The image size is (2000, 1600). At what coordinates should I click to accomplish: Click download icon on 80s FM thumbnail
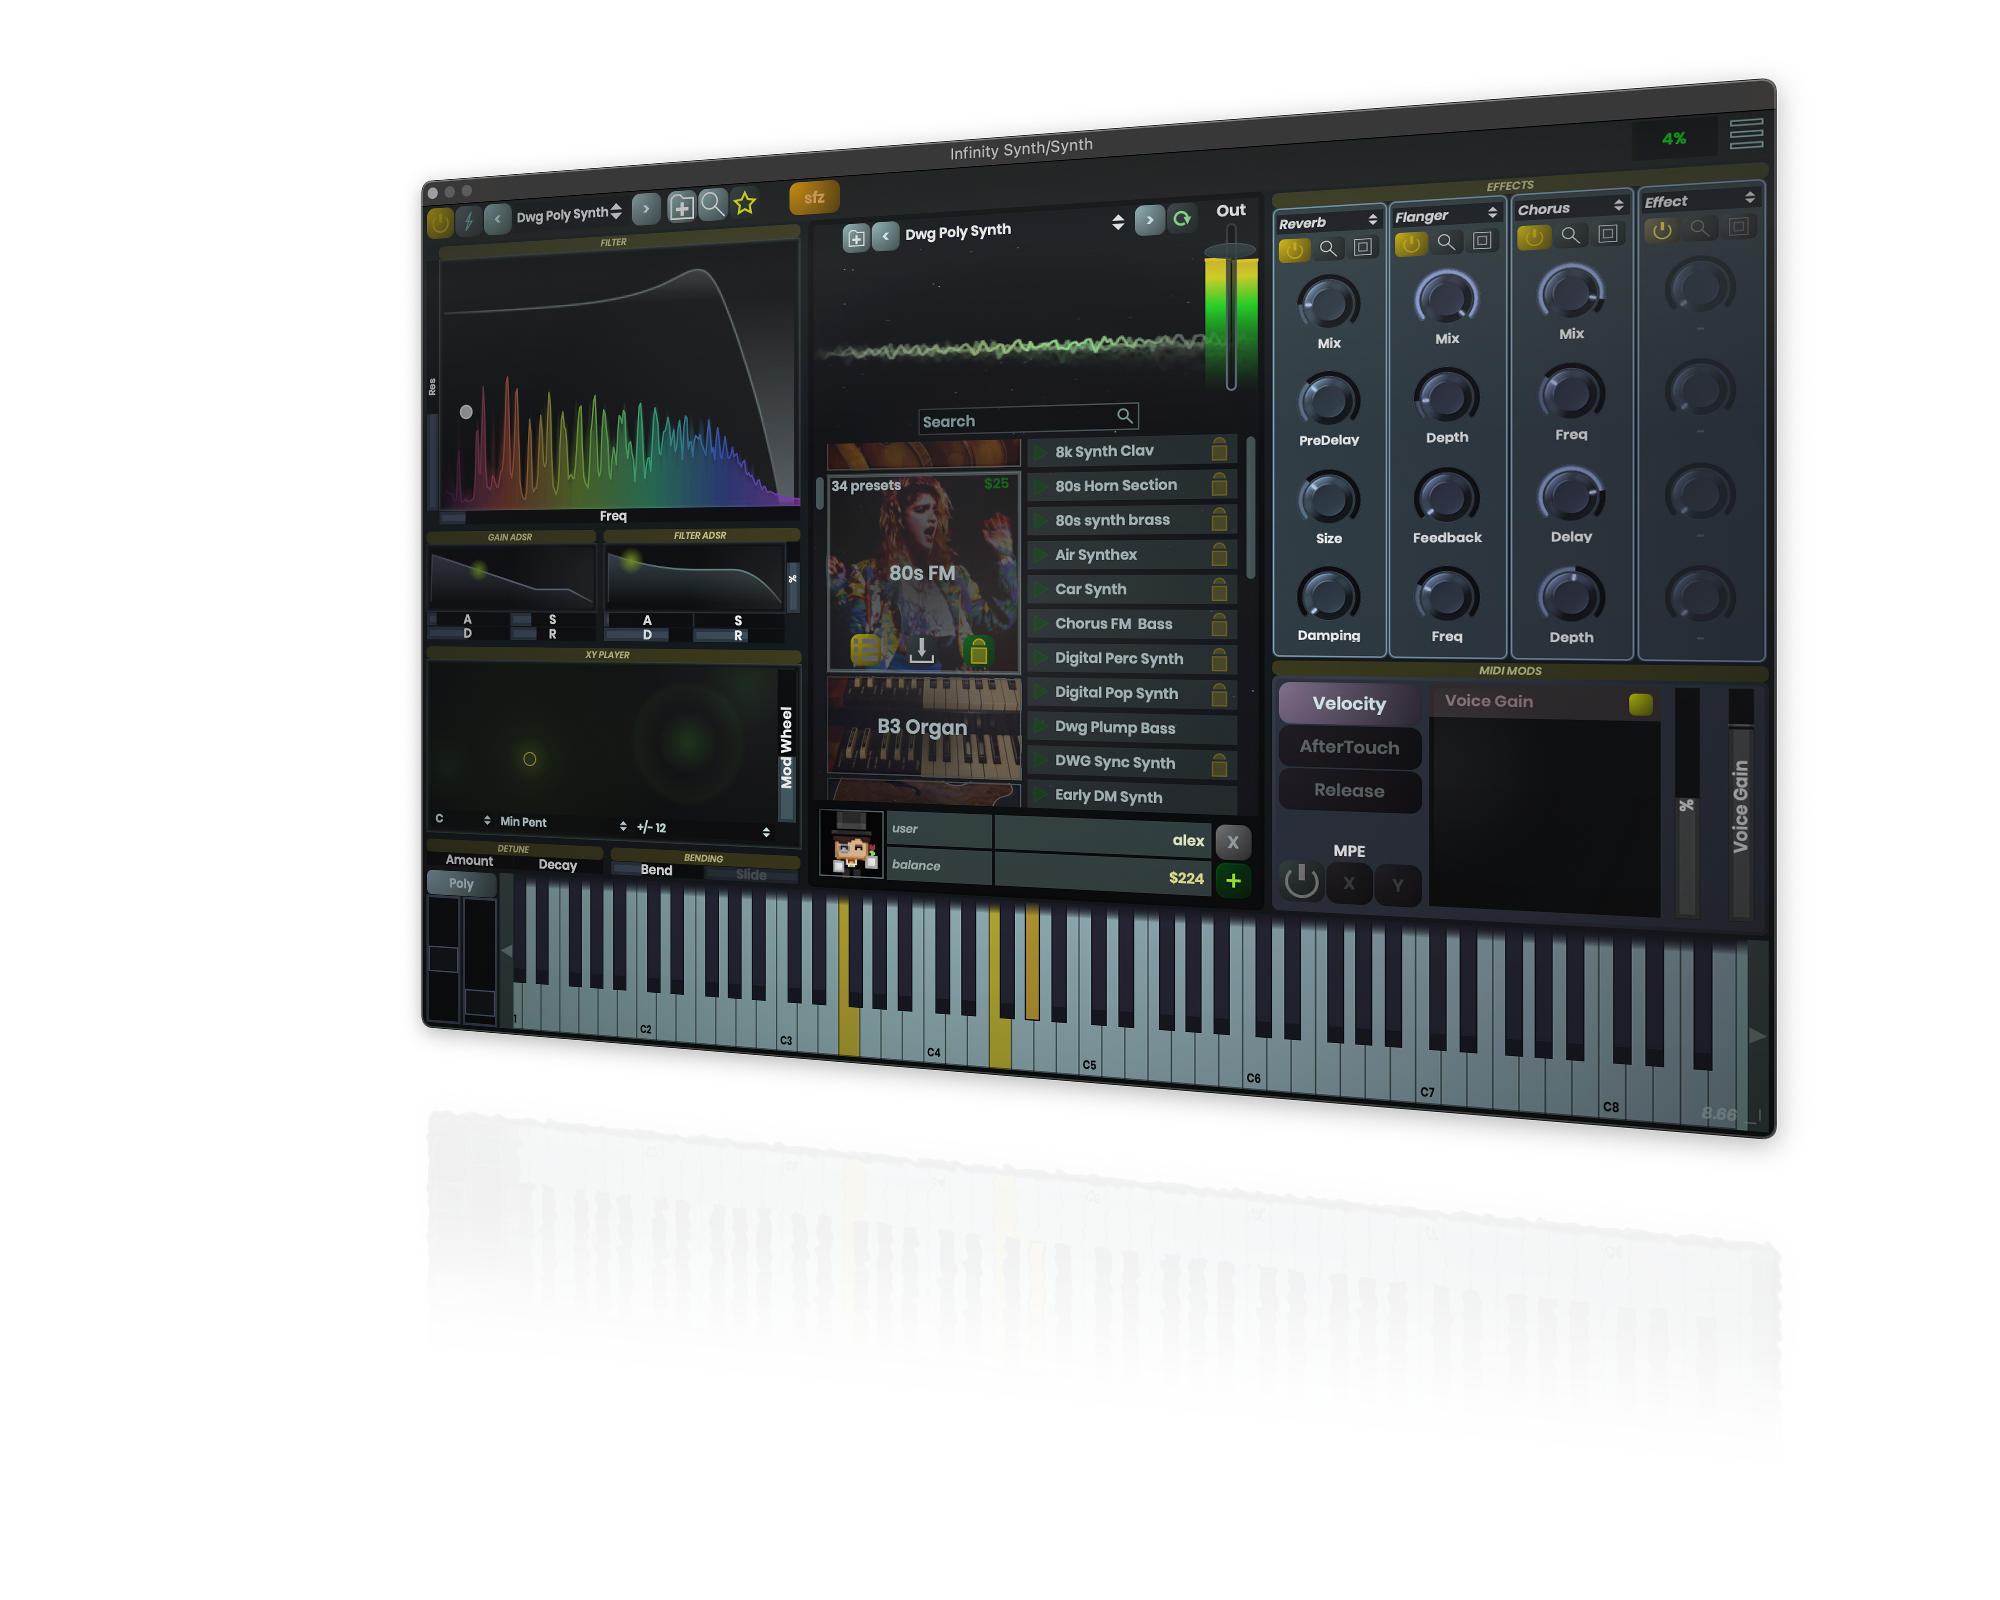922,650
